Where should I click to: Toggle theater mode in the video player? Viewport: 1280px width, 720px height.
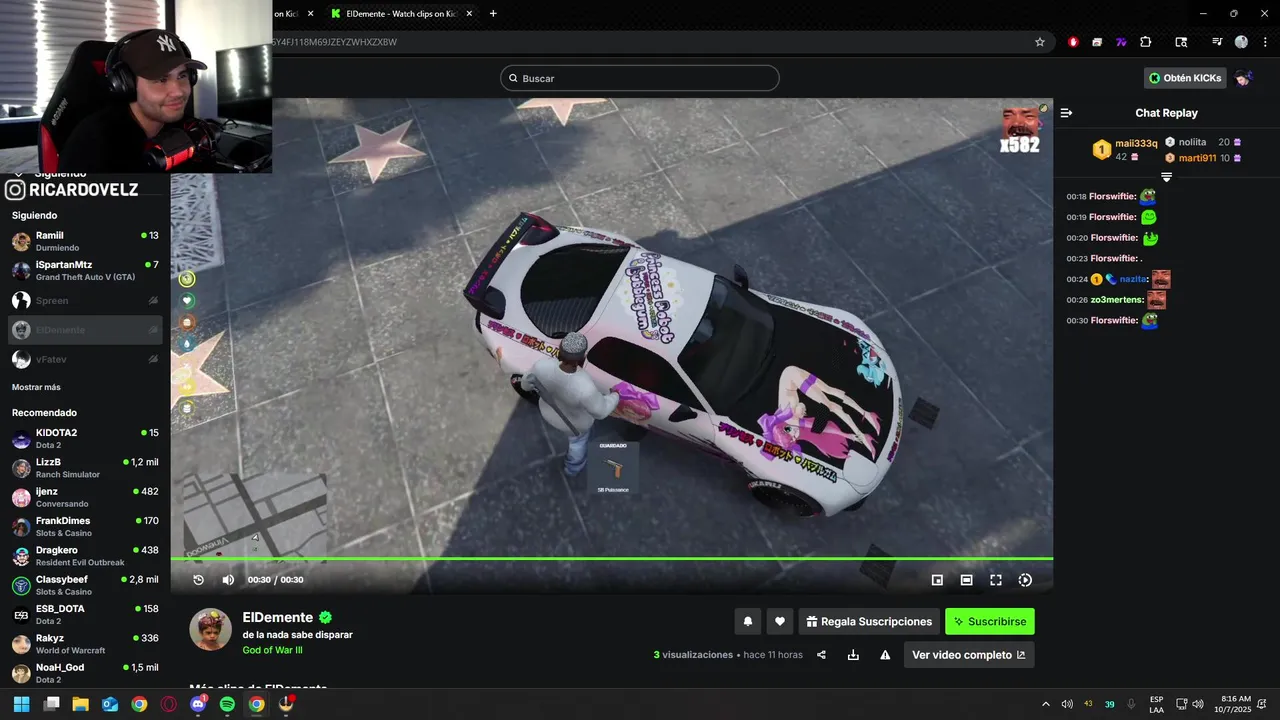coord(966,580)
